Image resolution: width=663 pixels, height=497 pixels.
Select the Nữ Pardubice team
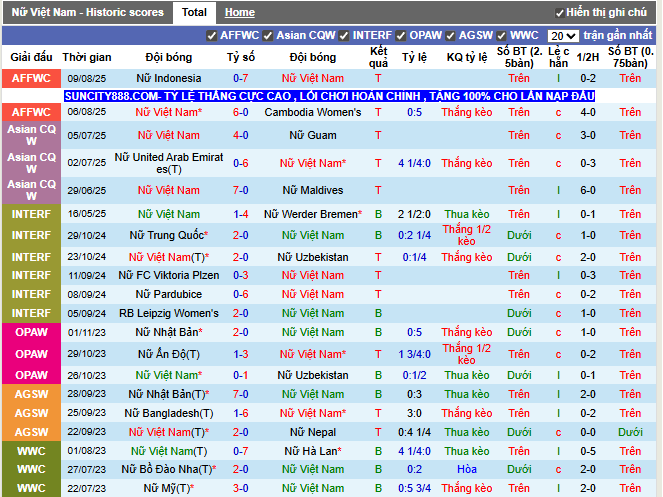168,294
